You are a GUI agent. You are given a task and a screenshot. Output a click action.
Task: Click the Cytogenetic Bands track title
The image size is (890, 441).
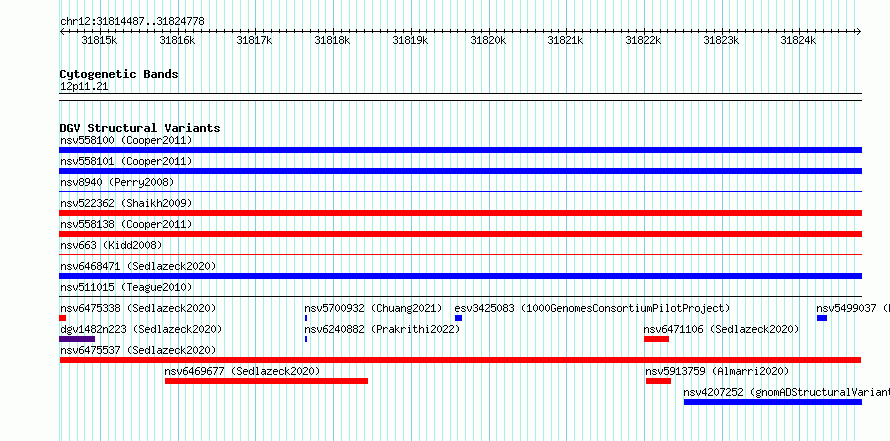point(119,74)
